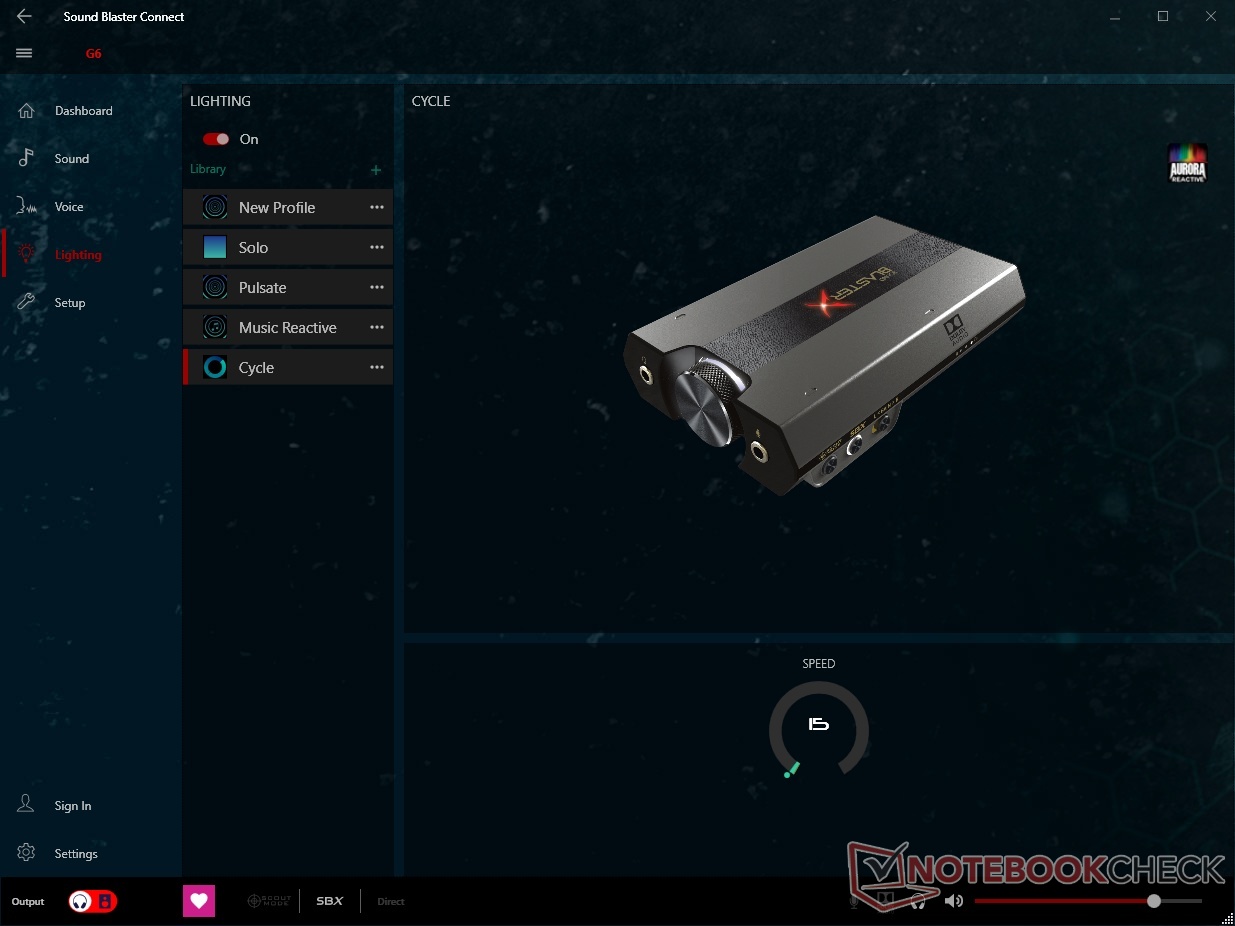
Task: Toggle SBX mode
Action: click(x=329, y=901)
